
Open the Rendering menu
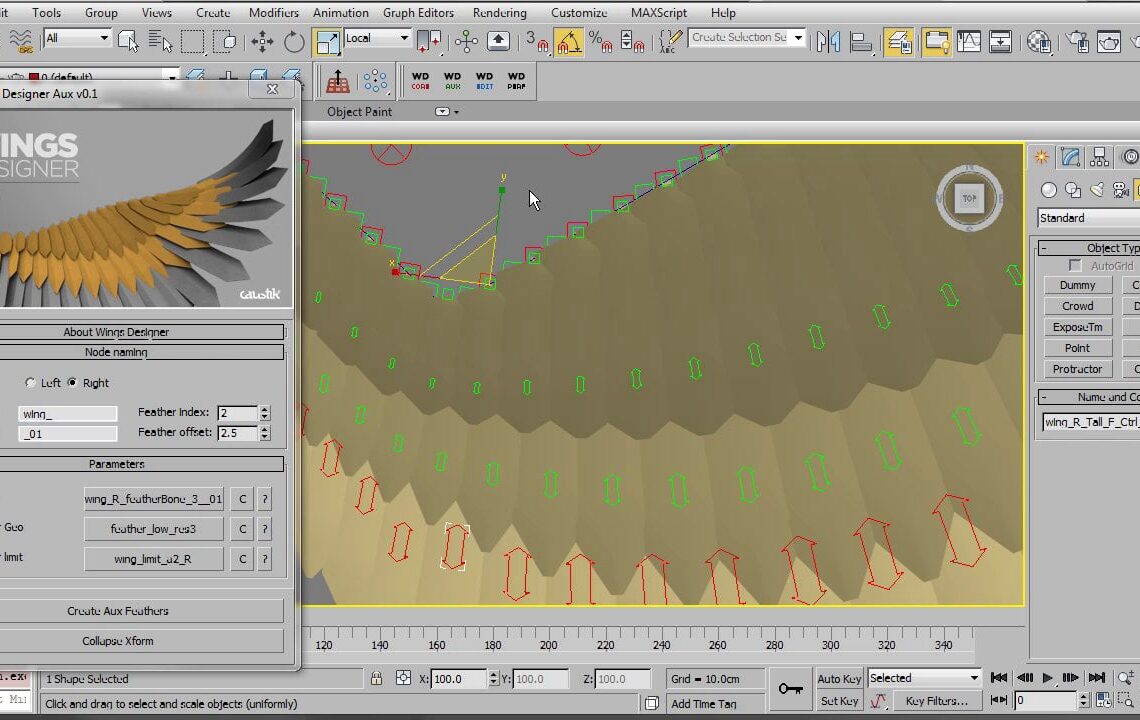[x=499, y=12]
